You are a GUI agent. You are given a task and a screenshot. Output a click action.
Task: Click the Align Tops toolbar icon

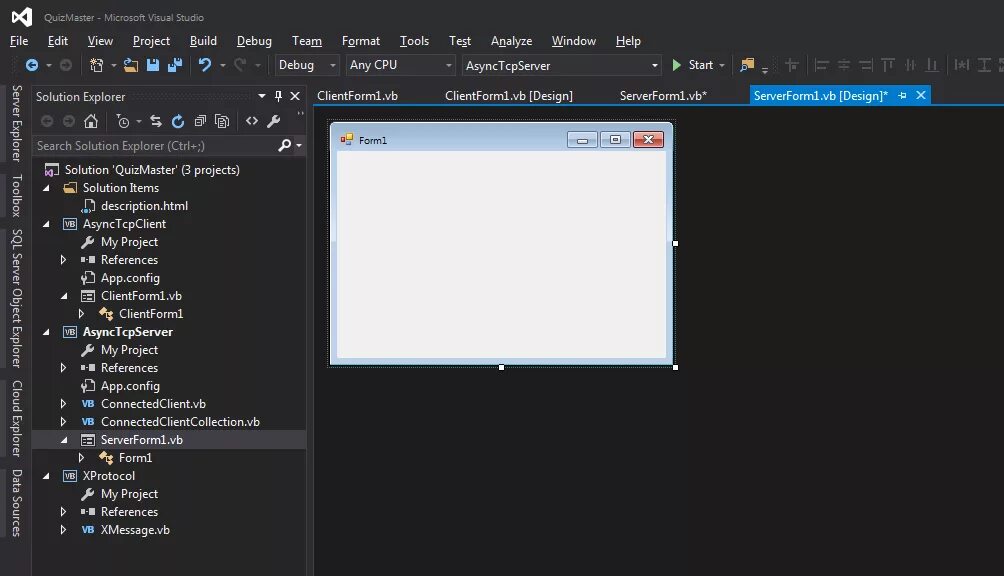click(x=887, y=65)
